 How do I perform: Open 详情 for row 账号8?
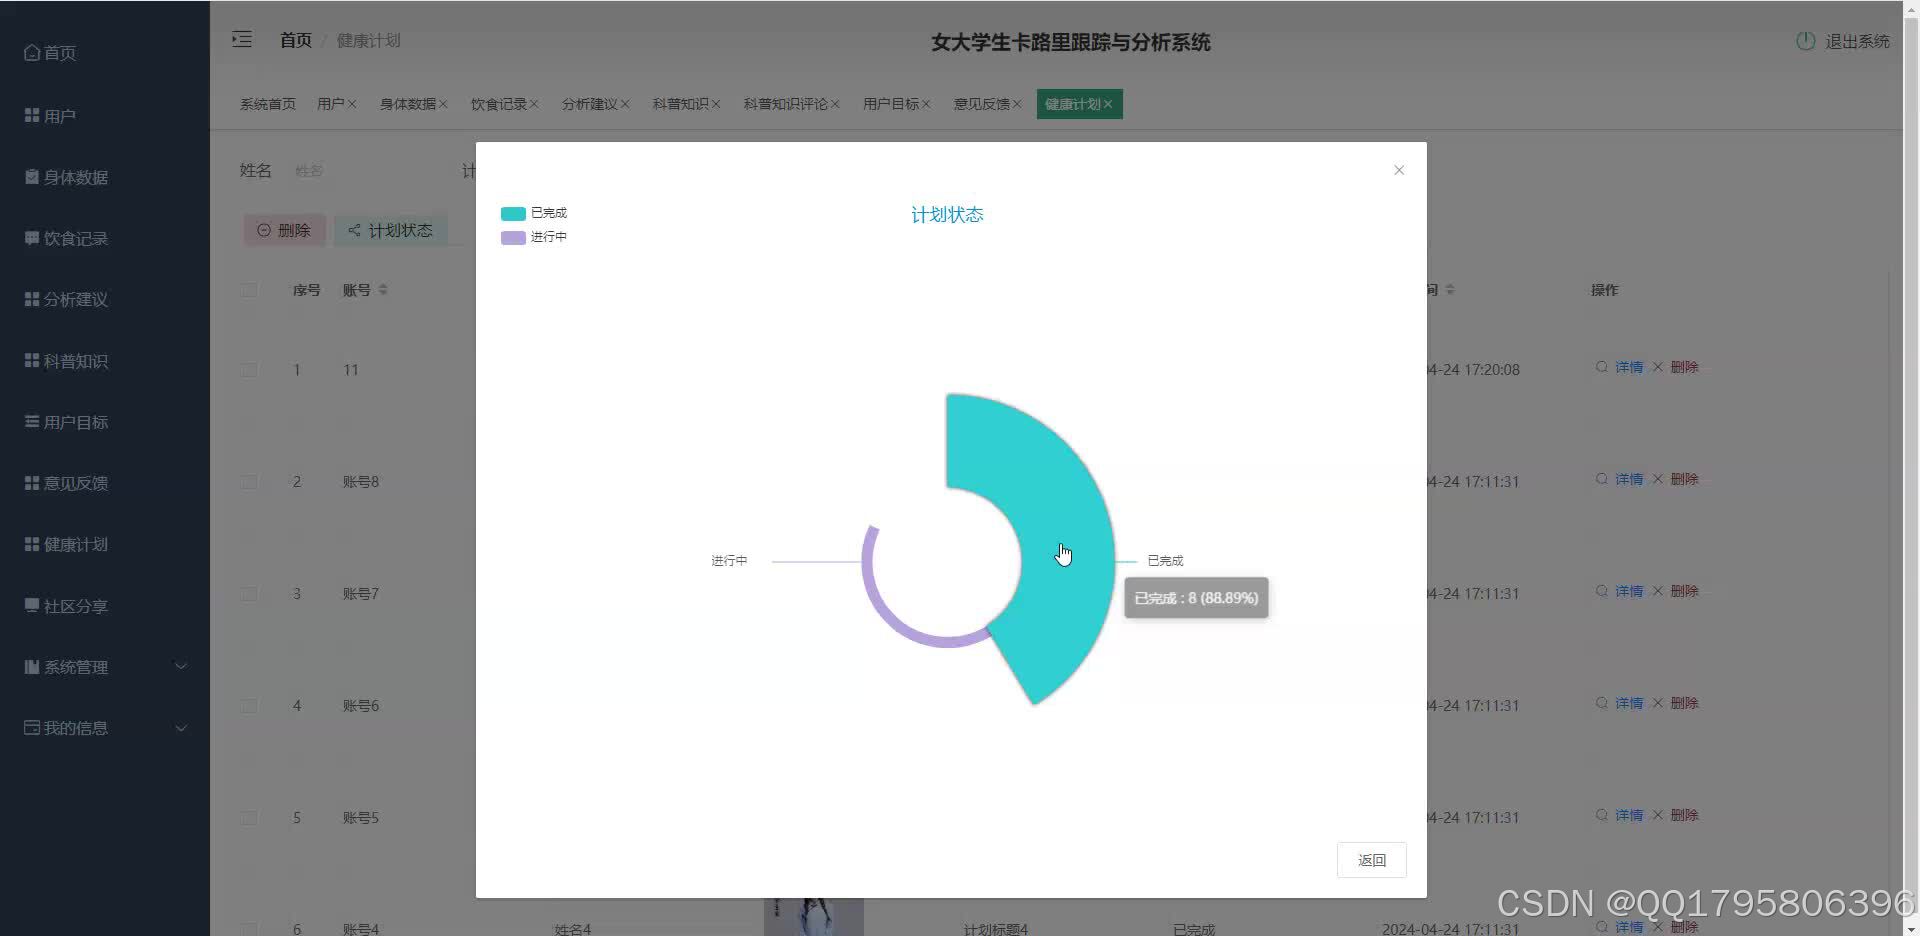coord(1620,479)
